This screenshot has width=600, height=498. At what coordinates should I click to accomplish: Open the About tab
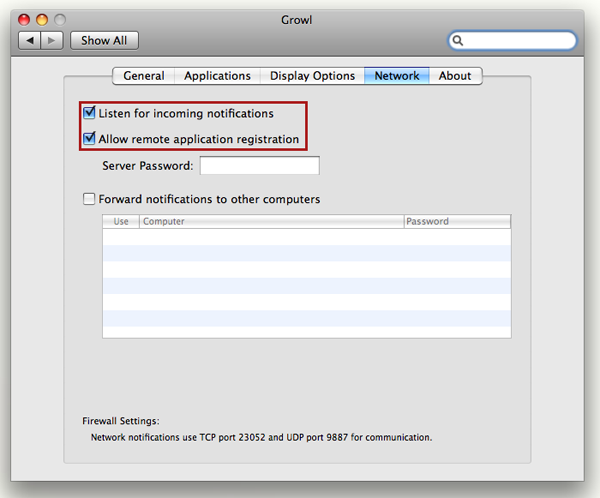pyautogui.click(x=455, y=76)
